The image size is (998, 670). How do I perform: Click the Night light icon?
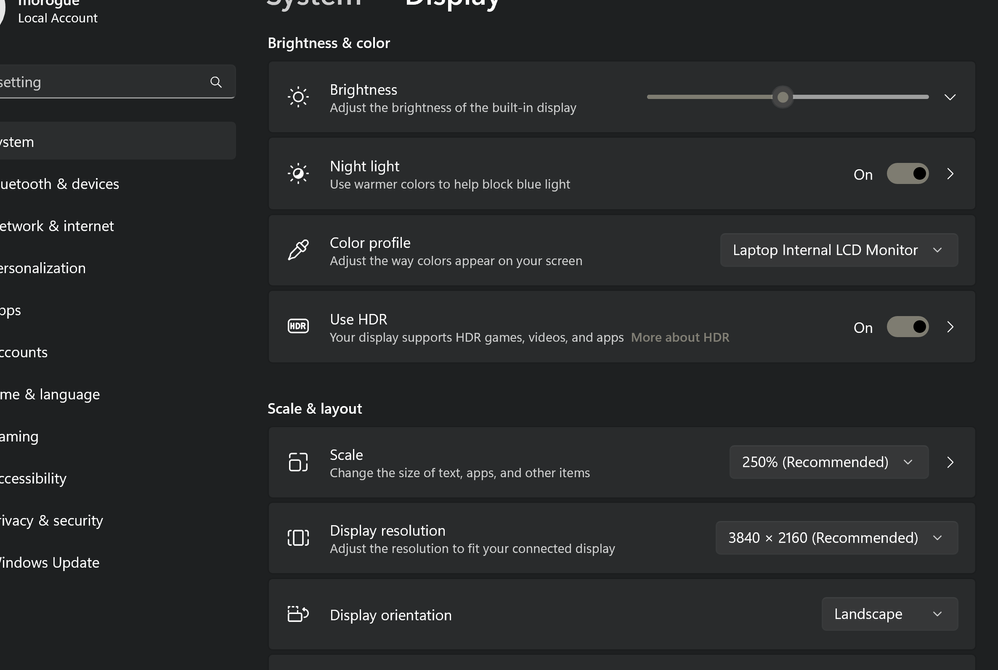coord(298,174)
